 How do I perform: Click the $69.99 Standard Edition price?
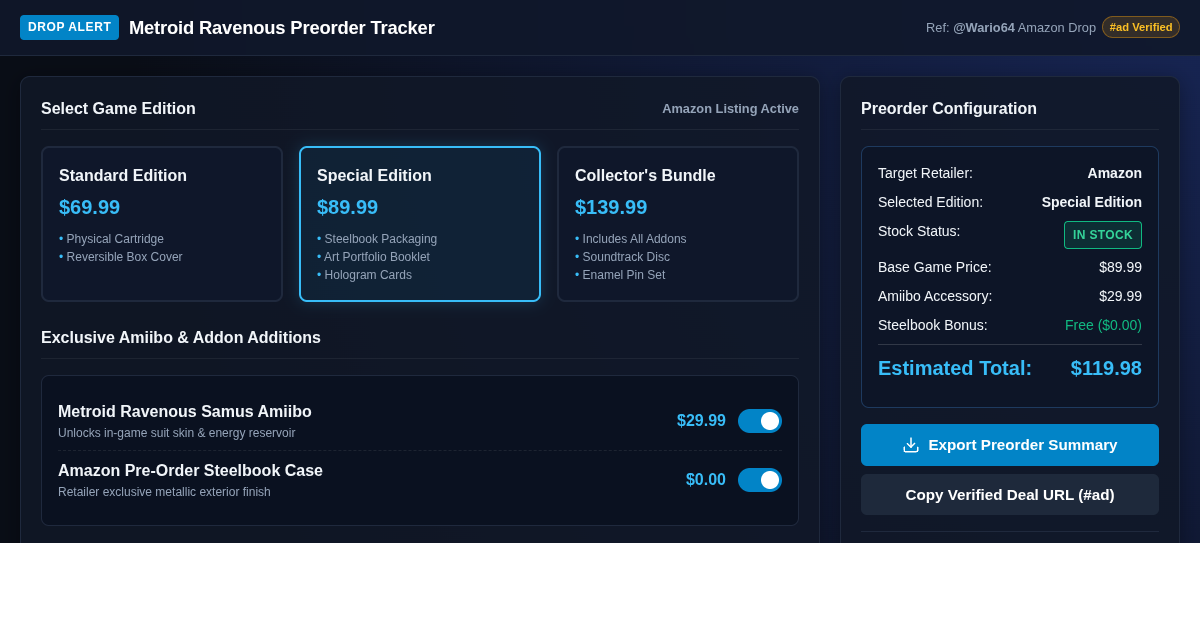[89, 207]
